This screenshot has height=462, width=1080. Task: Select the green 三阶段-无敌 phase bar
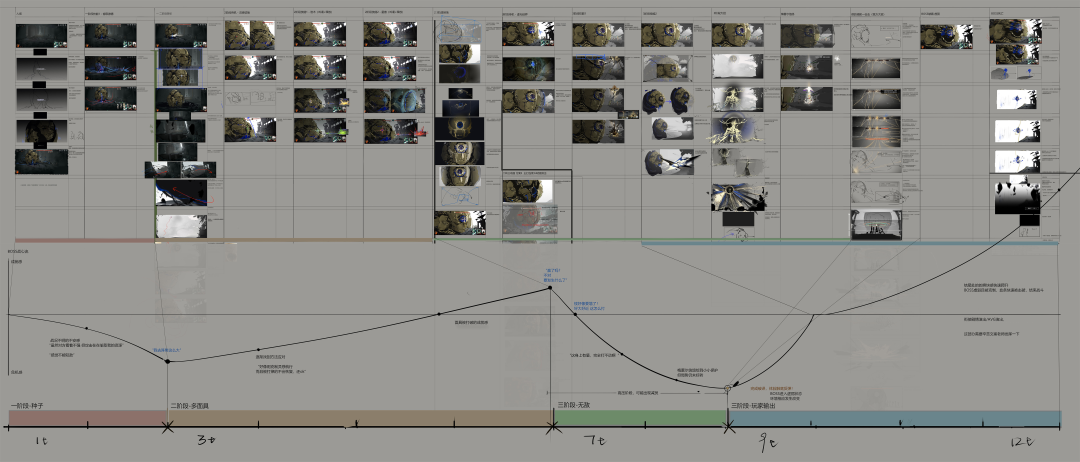click(641, 419)
